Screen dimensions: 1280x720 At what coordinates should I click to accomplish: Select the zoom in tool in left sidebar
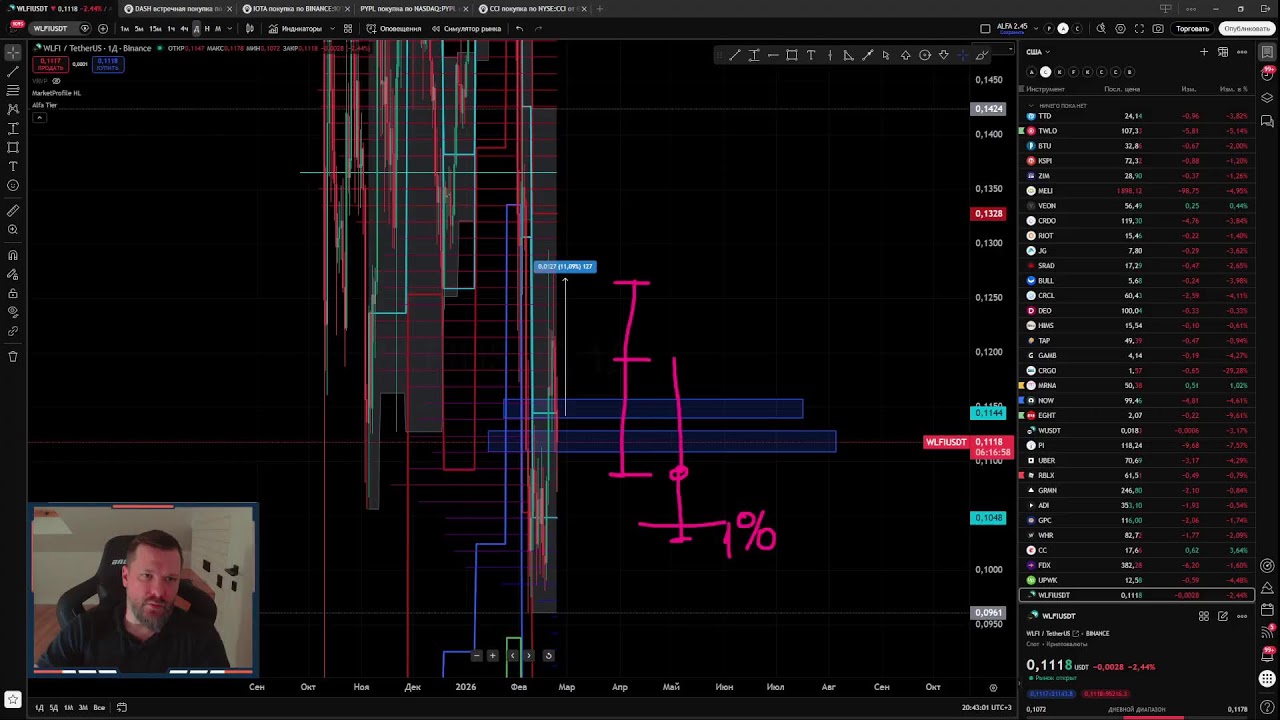pyautogui.click(x=13, y=230)
